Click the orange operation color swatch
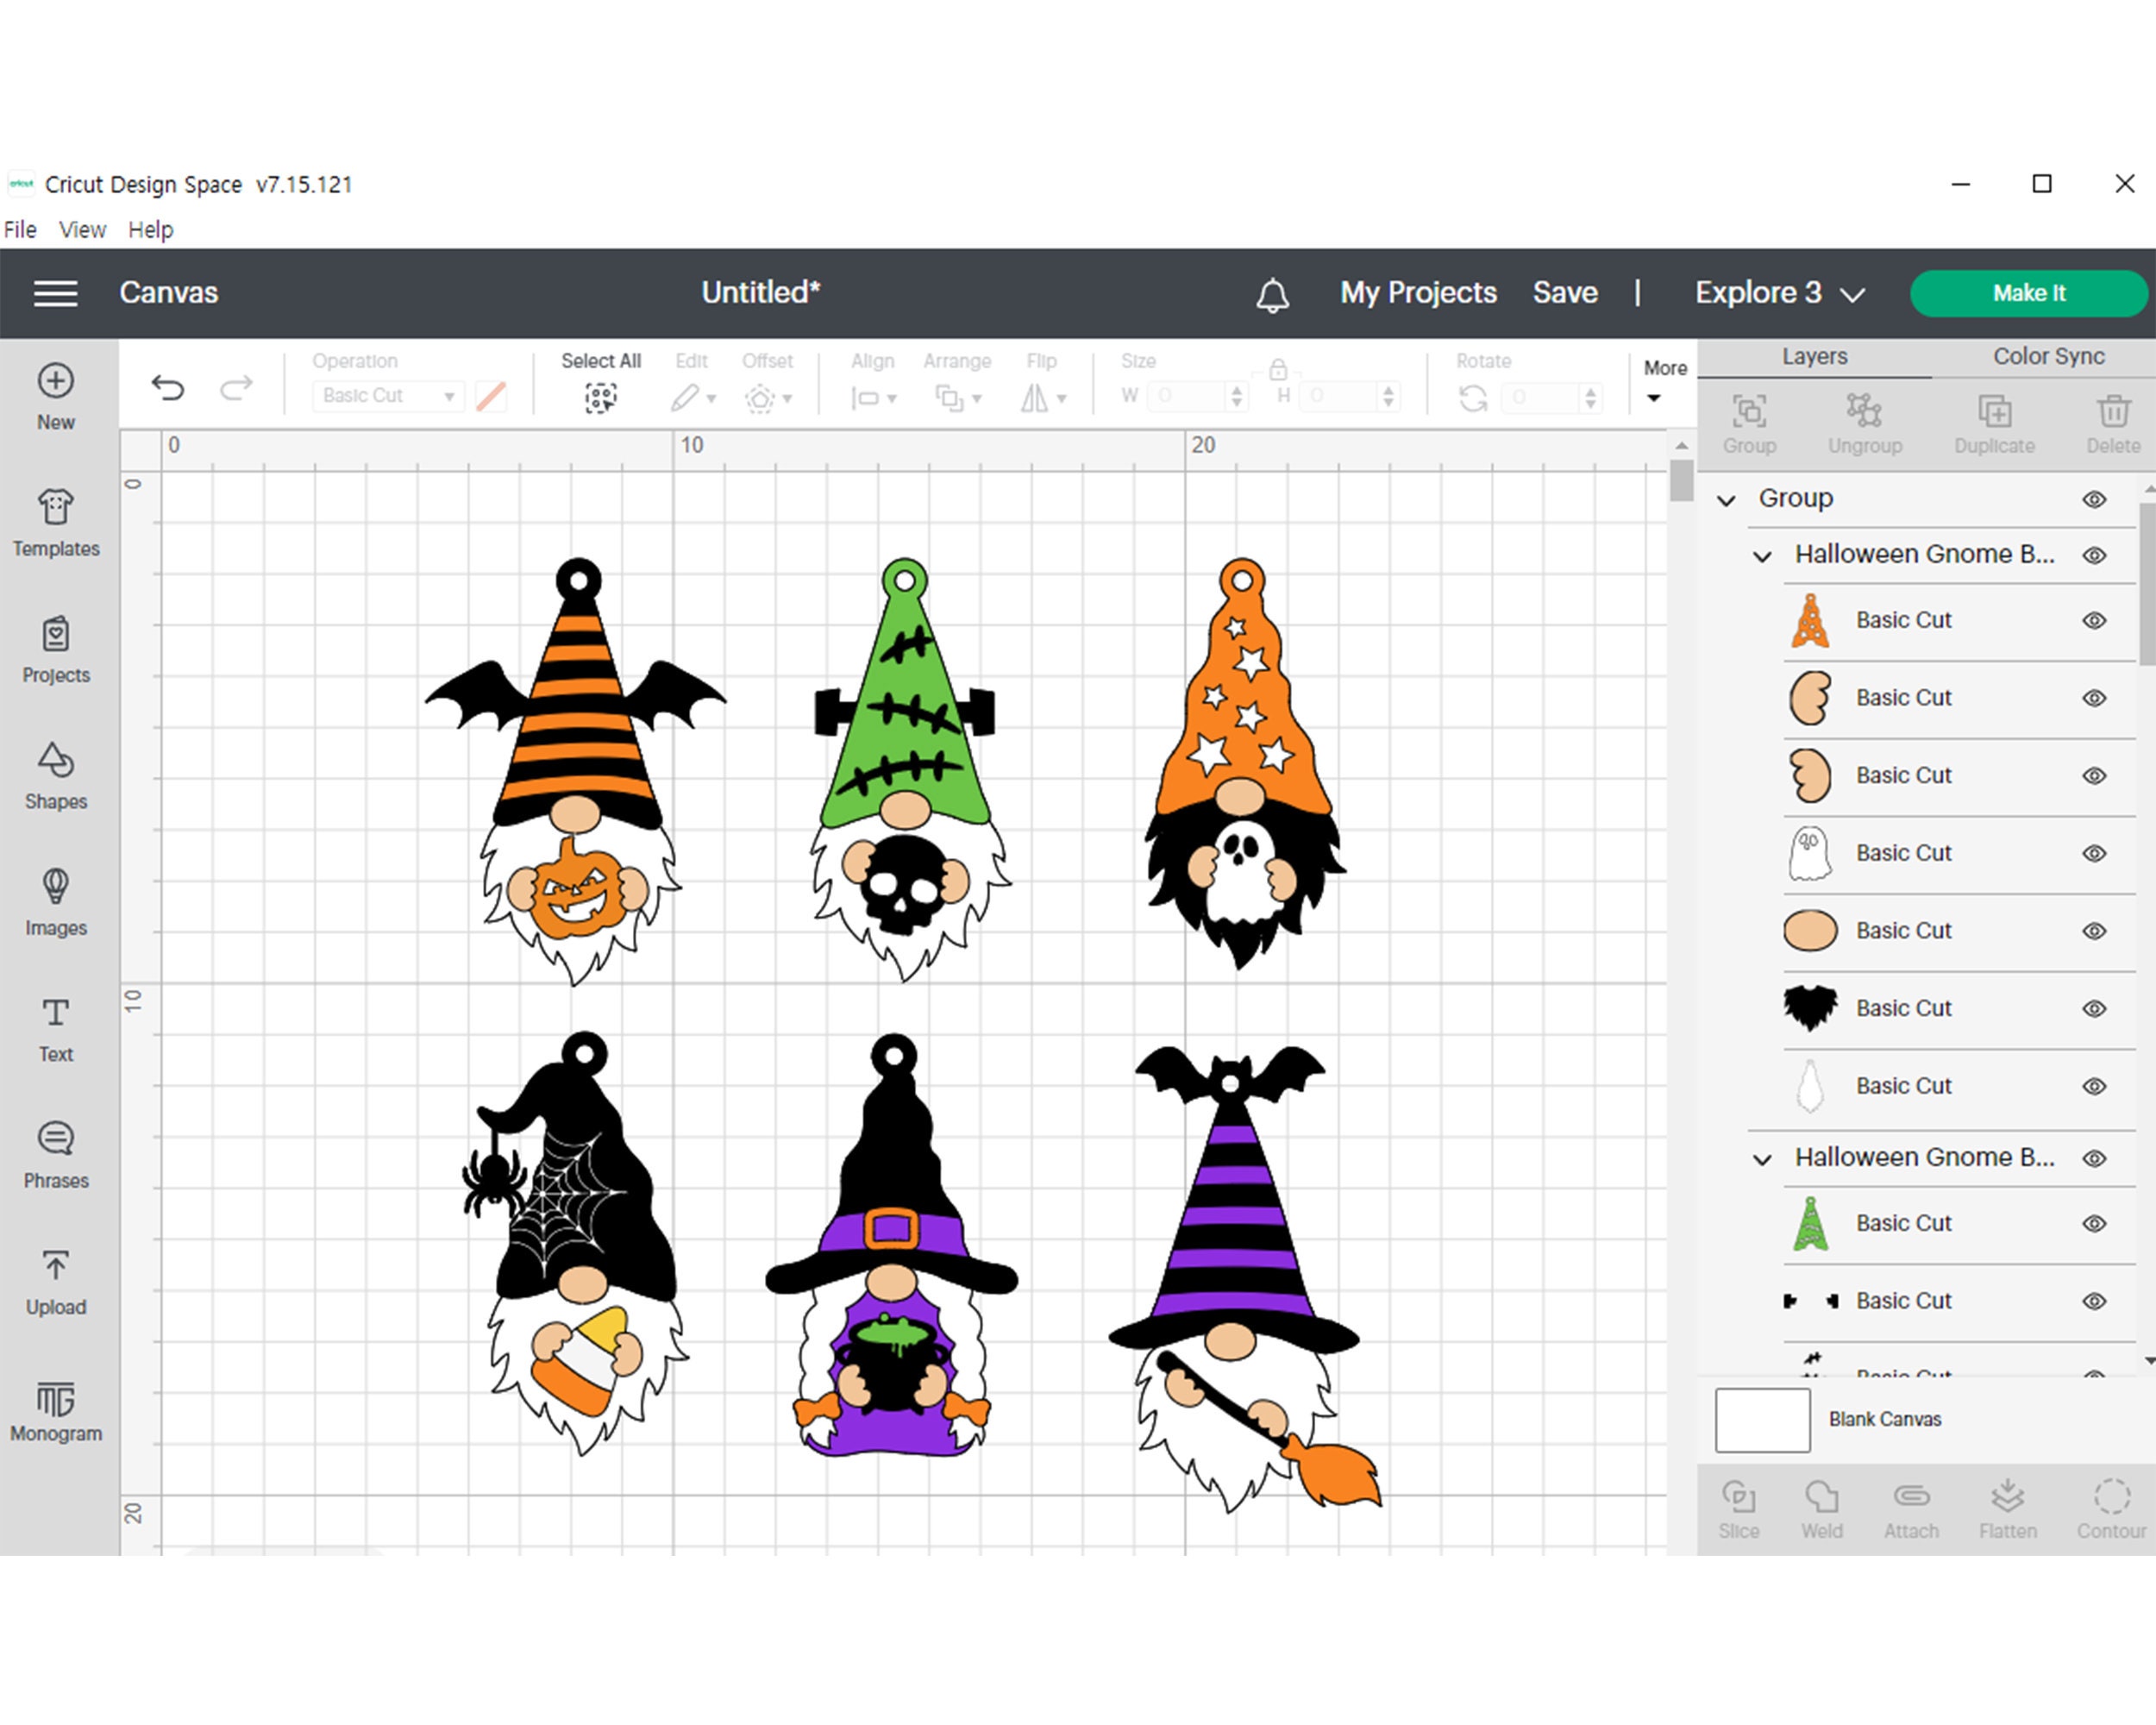The width and height of the screenshot is (2156, 1725). click(491, 395)
